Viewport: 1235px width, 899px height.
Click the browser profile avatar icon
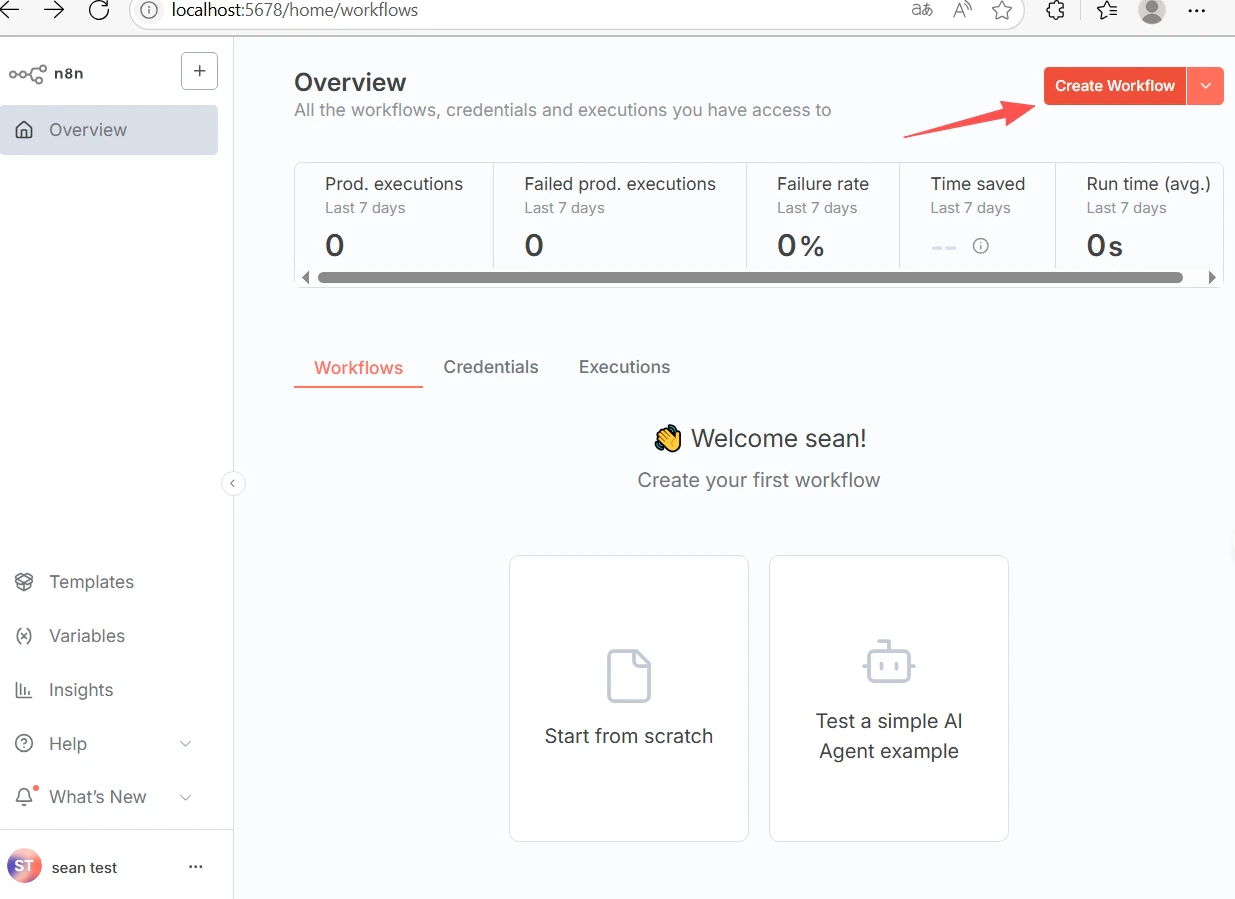coord(1152,11)
